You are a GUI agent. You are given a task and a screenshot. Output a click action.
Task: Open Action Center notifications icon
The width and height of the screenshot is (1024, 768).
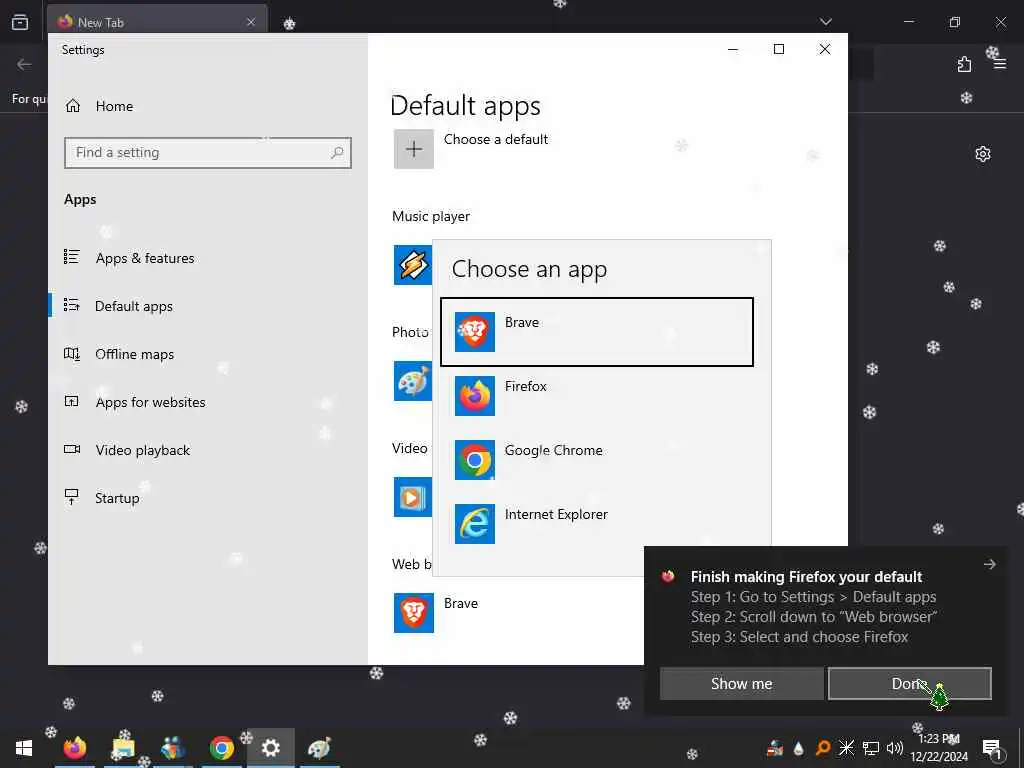[992, 748]
